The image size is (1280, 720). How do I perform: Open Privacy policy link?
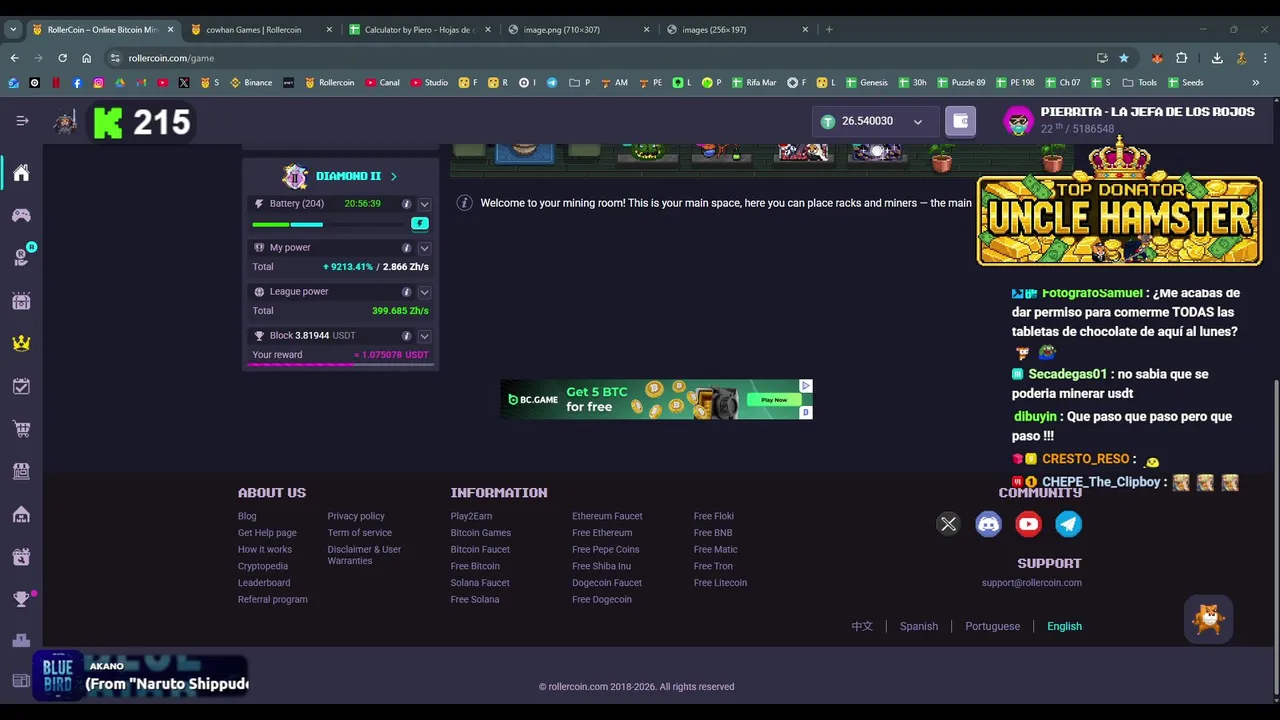tap(356, 516)
